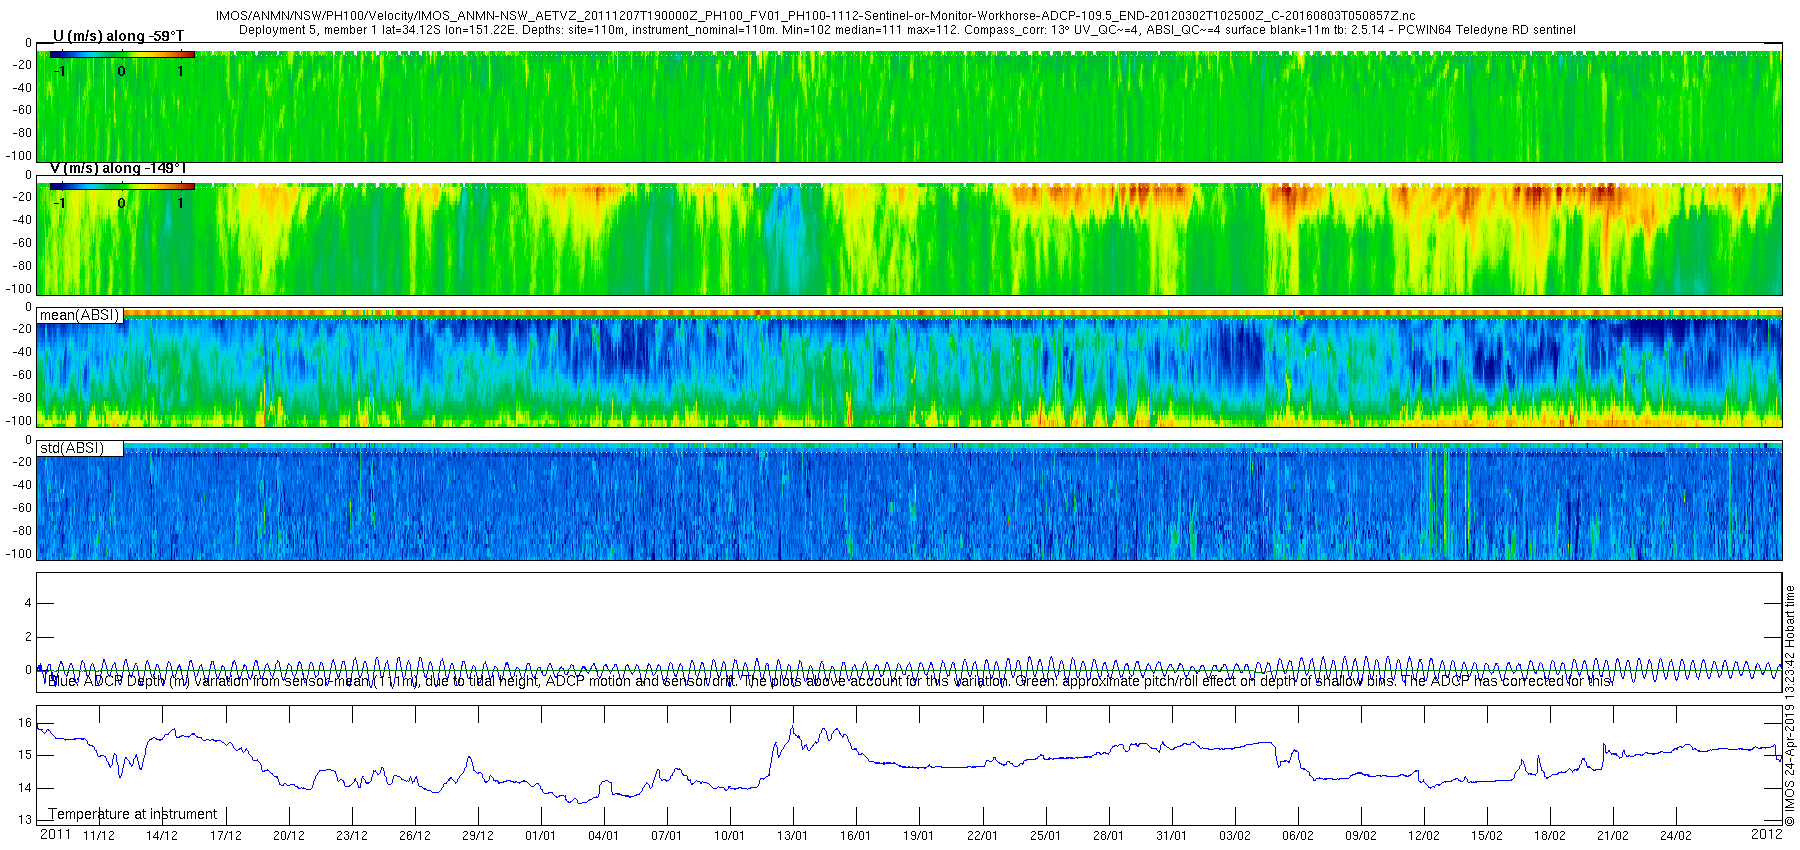Click the V velocity panel colorbar
Screen dimensions: 1800x850
pyautogui.click(x=122, y=186)
